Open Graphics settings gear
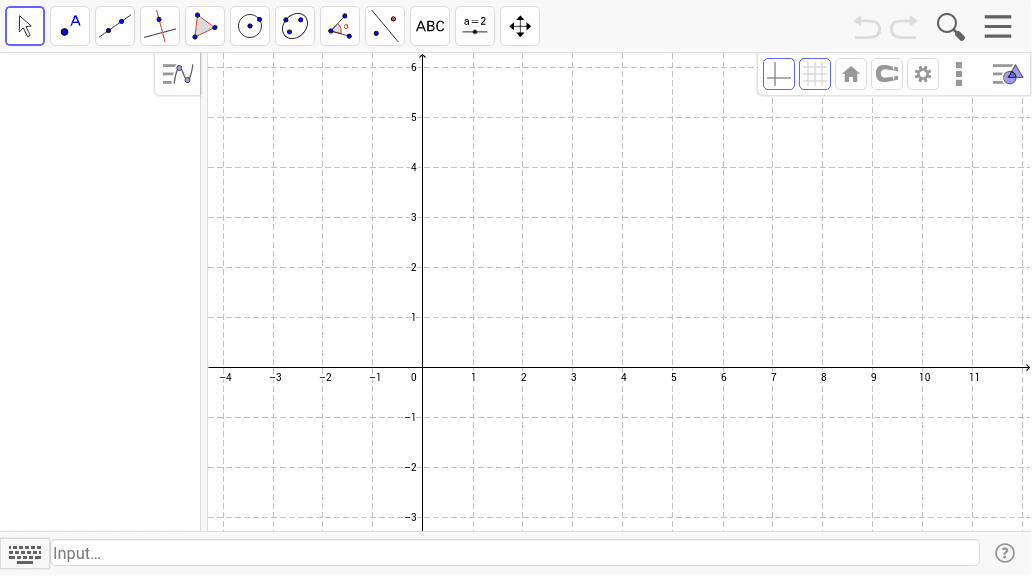Screen dimensions: 1032x576 click(923, 74)
